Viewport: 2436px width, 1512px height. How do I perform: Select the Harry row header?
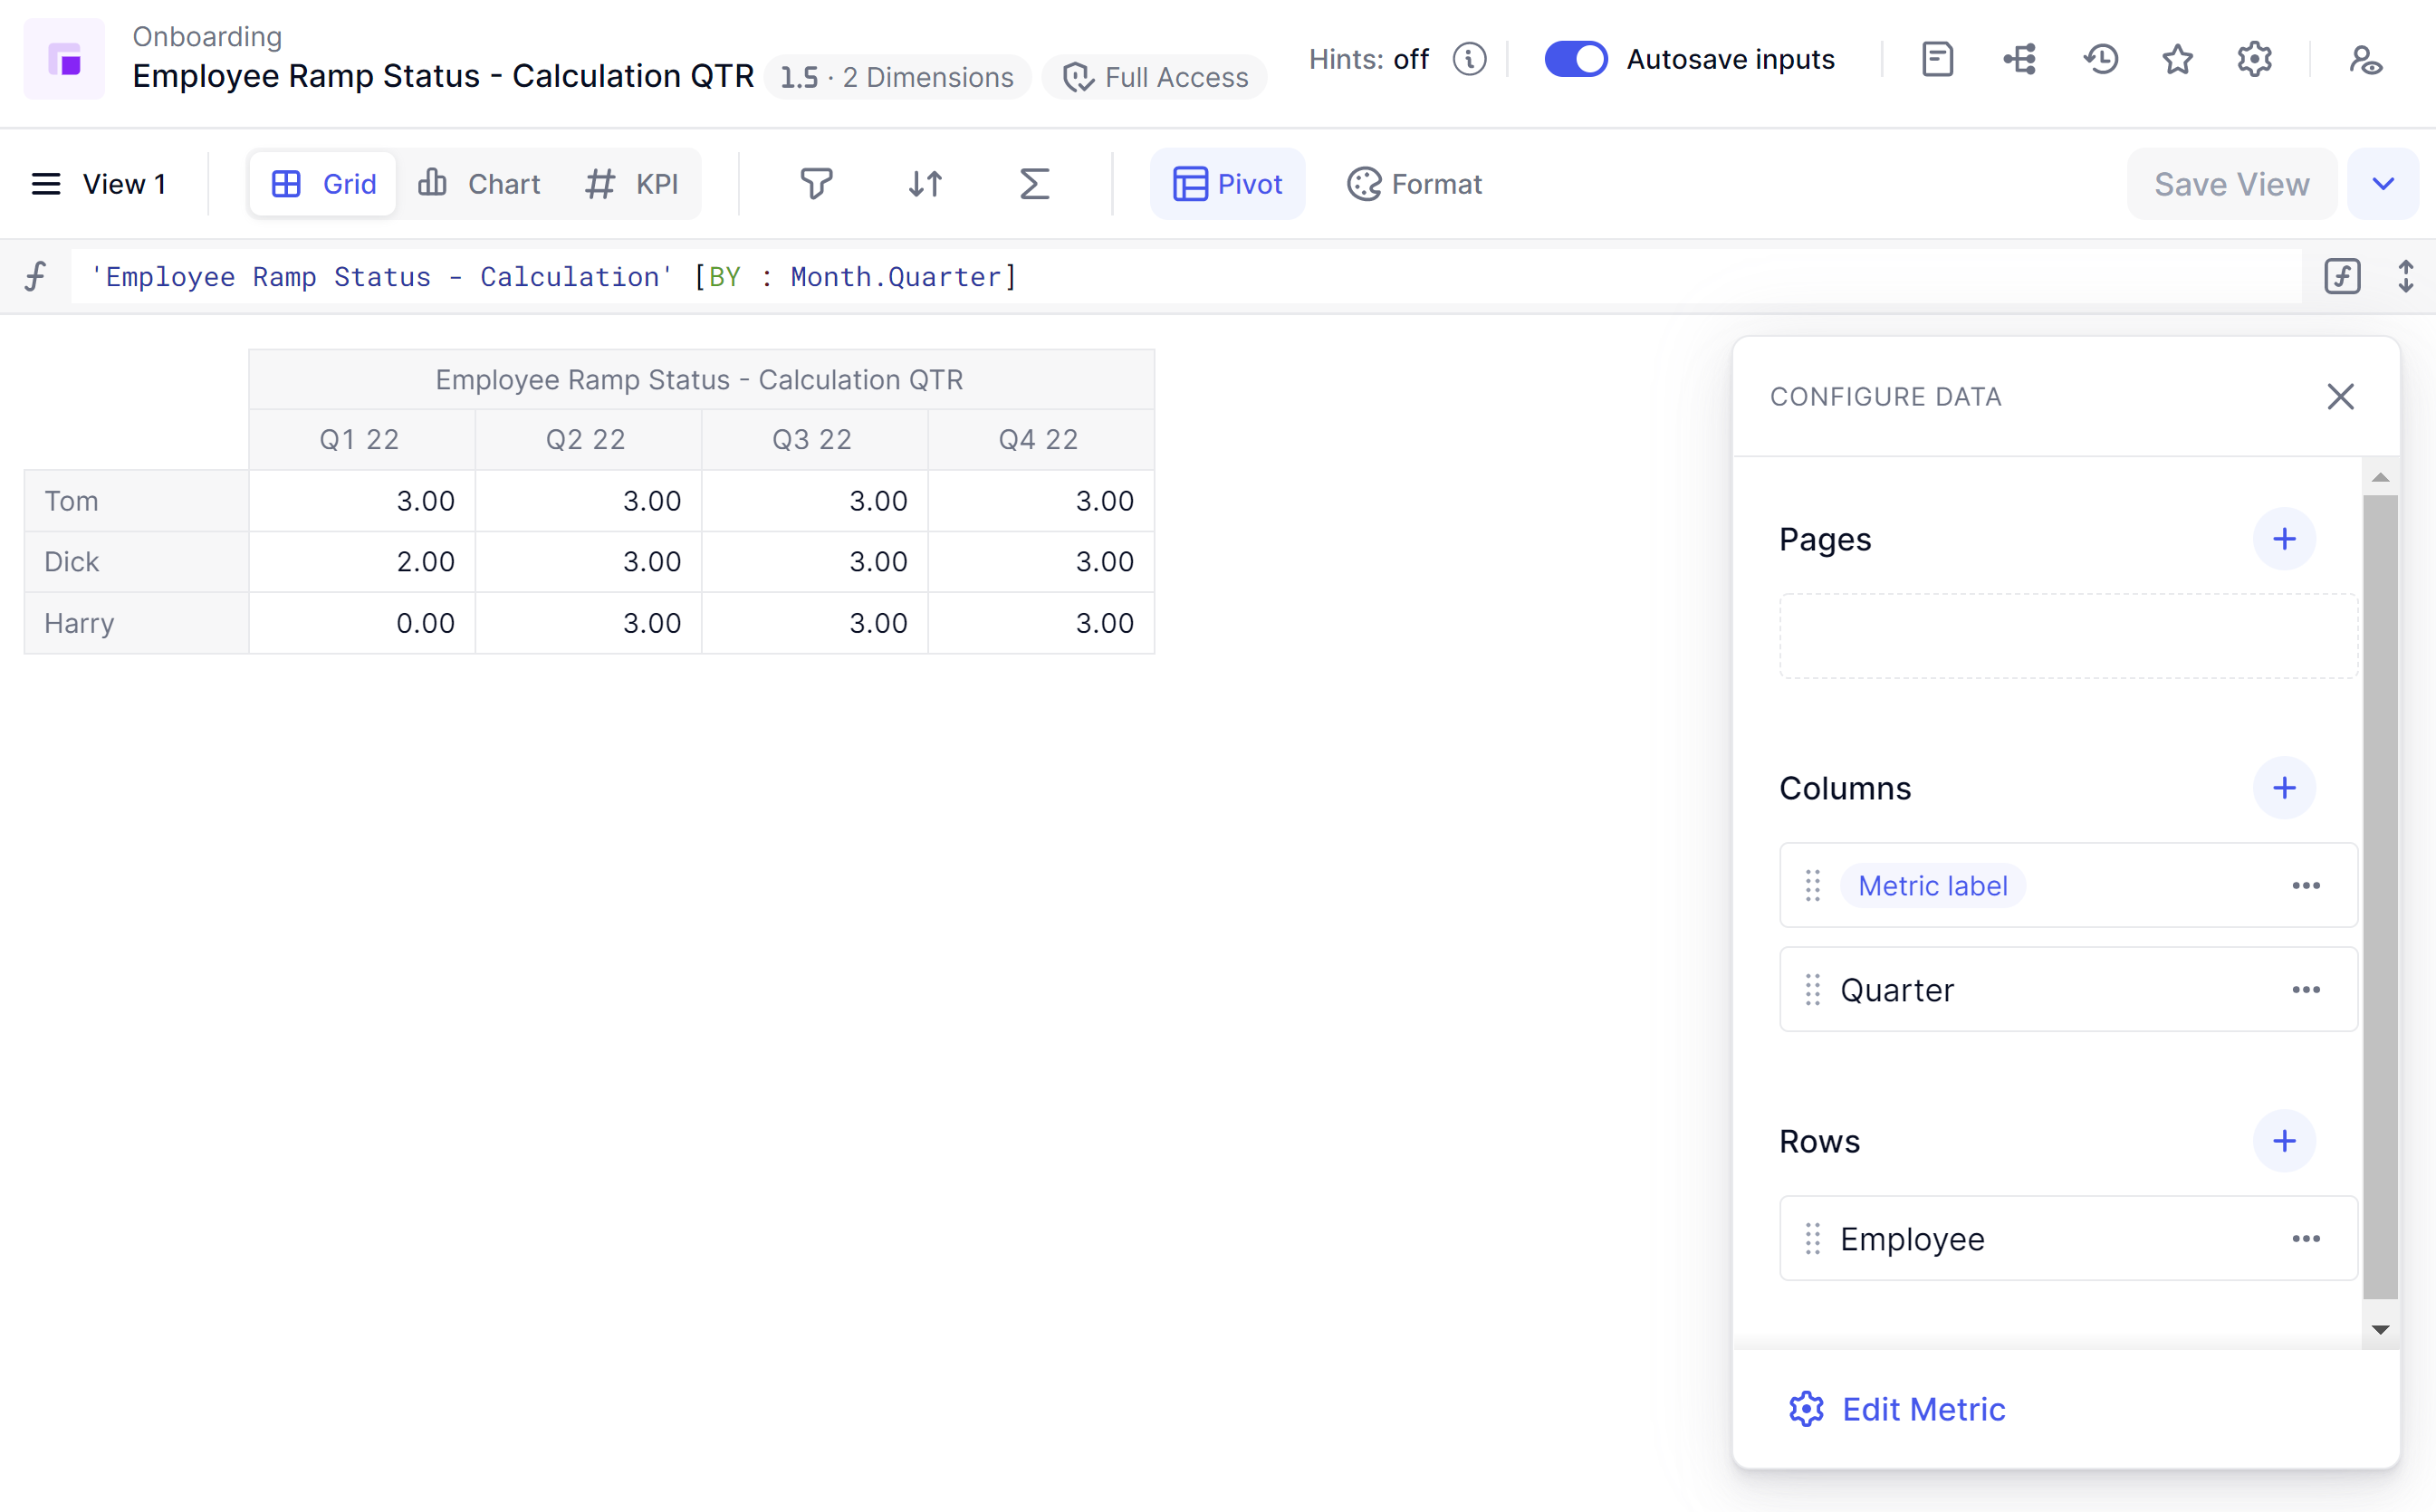point(136,623)
